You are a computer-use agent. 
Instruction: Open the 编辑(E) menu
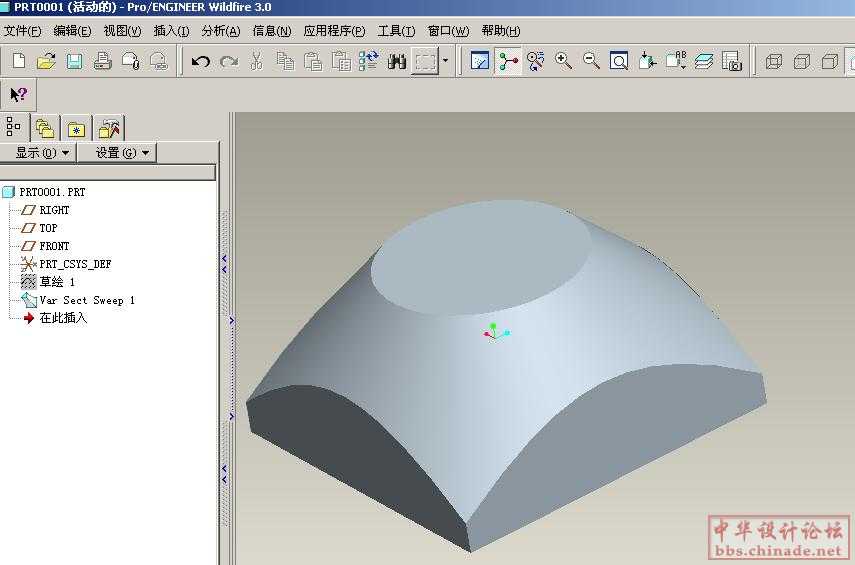click(72, 31)
